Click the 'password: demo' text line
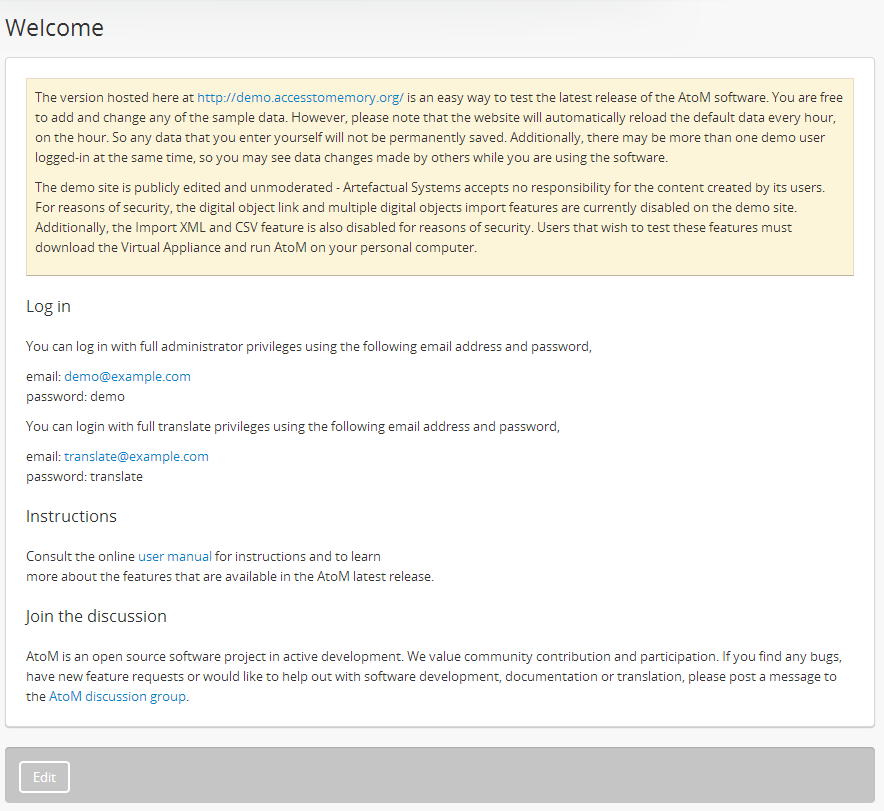Image resolution: width=884 pixels, height=811 pixels. click(x=75, y=397)
